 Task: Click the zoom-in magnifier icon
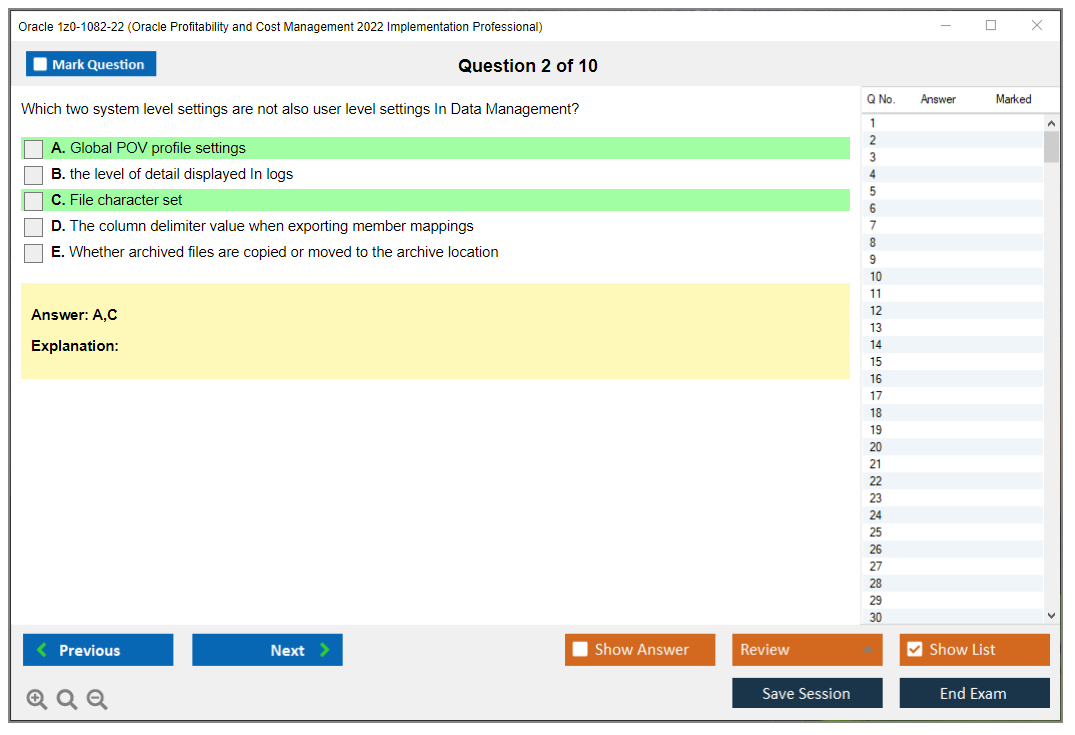coord(37,699)
